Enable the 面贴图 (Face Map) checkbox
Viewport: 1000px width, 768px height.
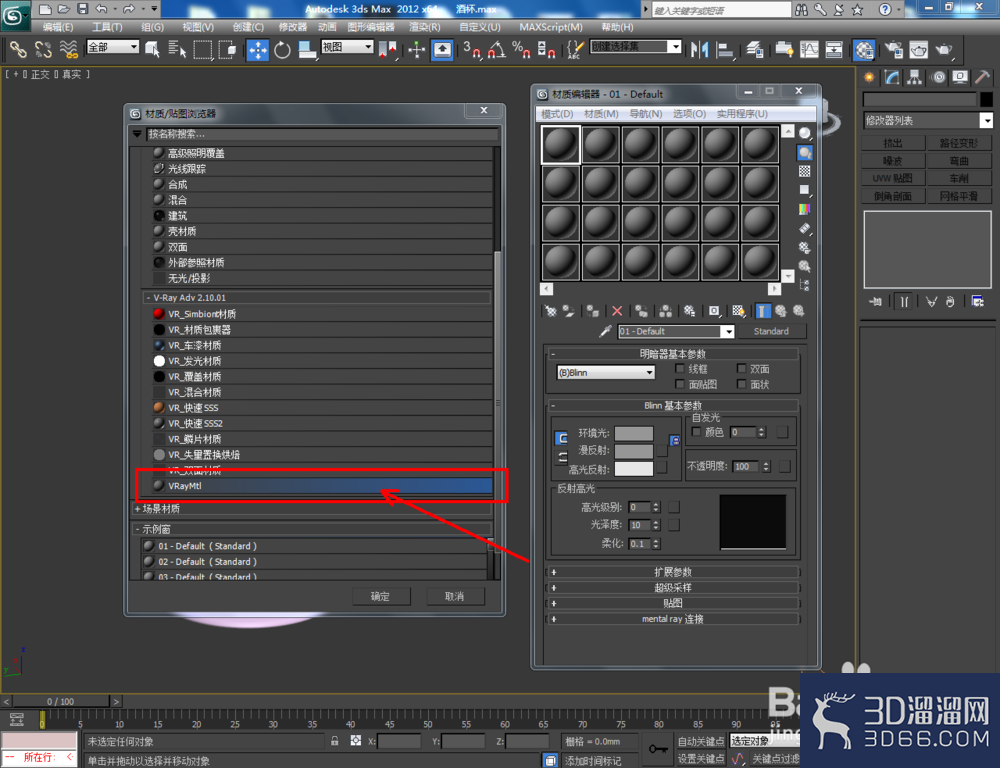coord(680,384)
